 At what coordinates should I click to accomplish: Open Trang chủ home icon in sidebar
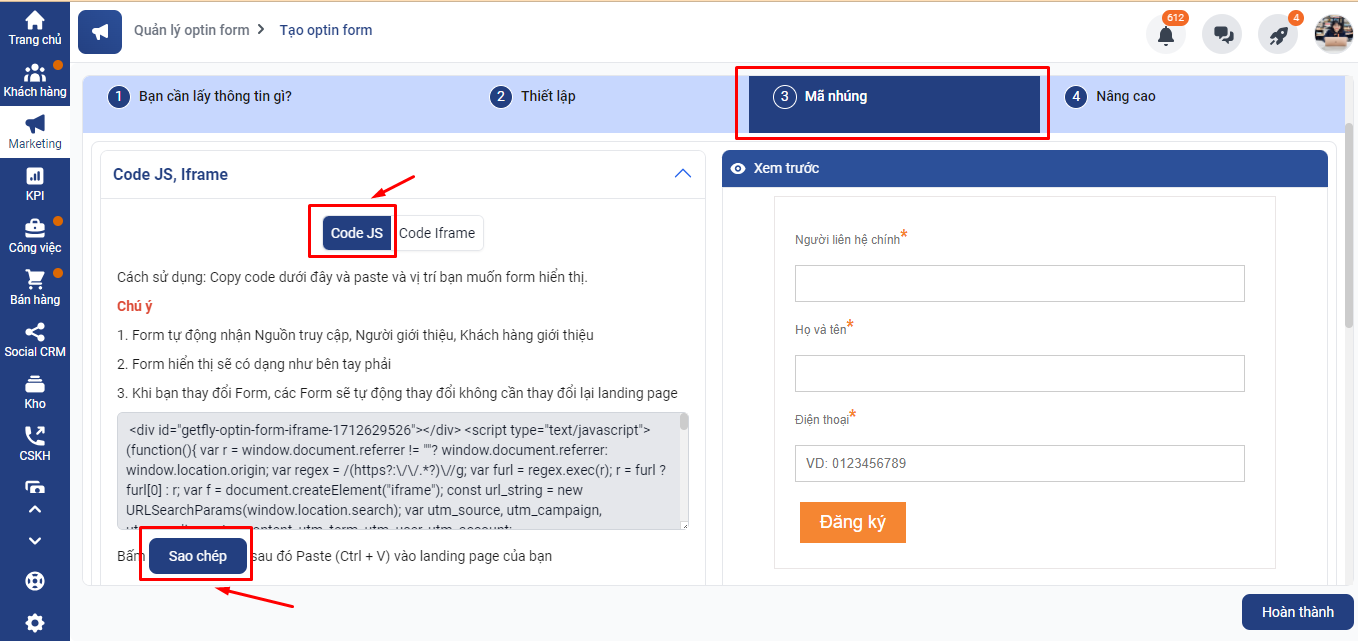(35, 27)
